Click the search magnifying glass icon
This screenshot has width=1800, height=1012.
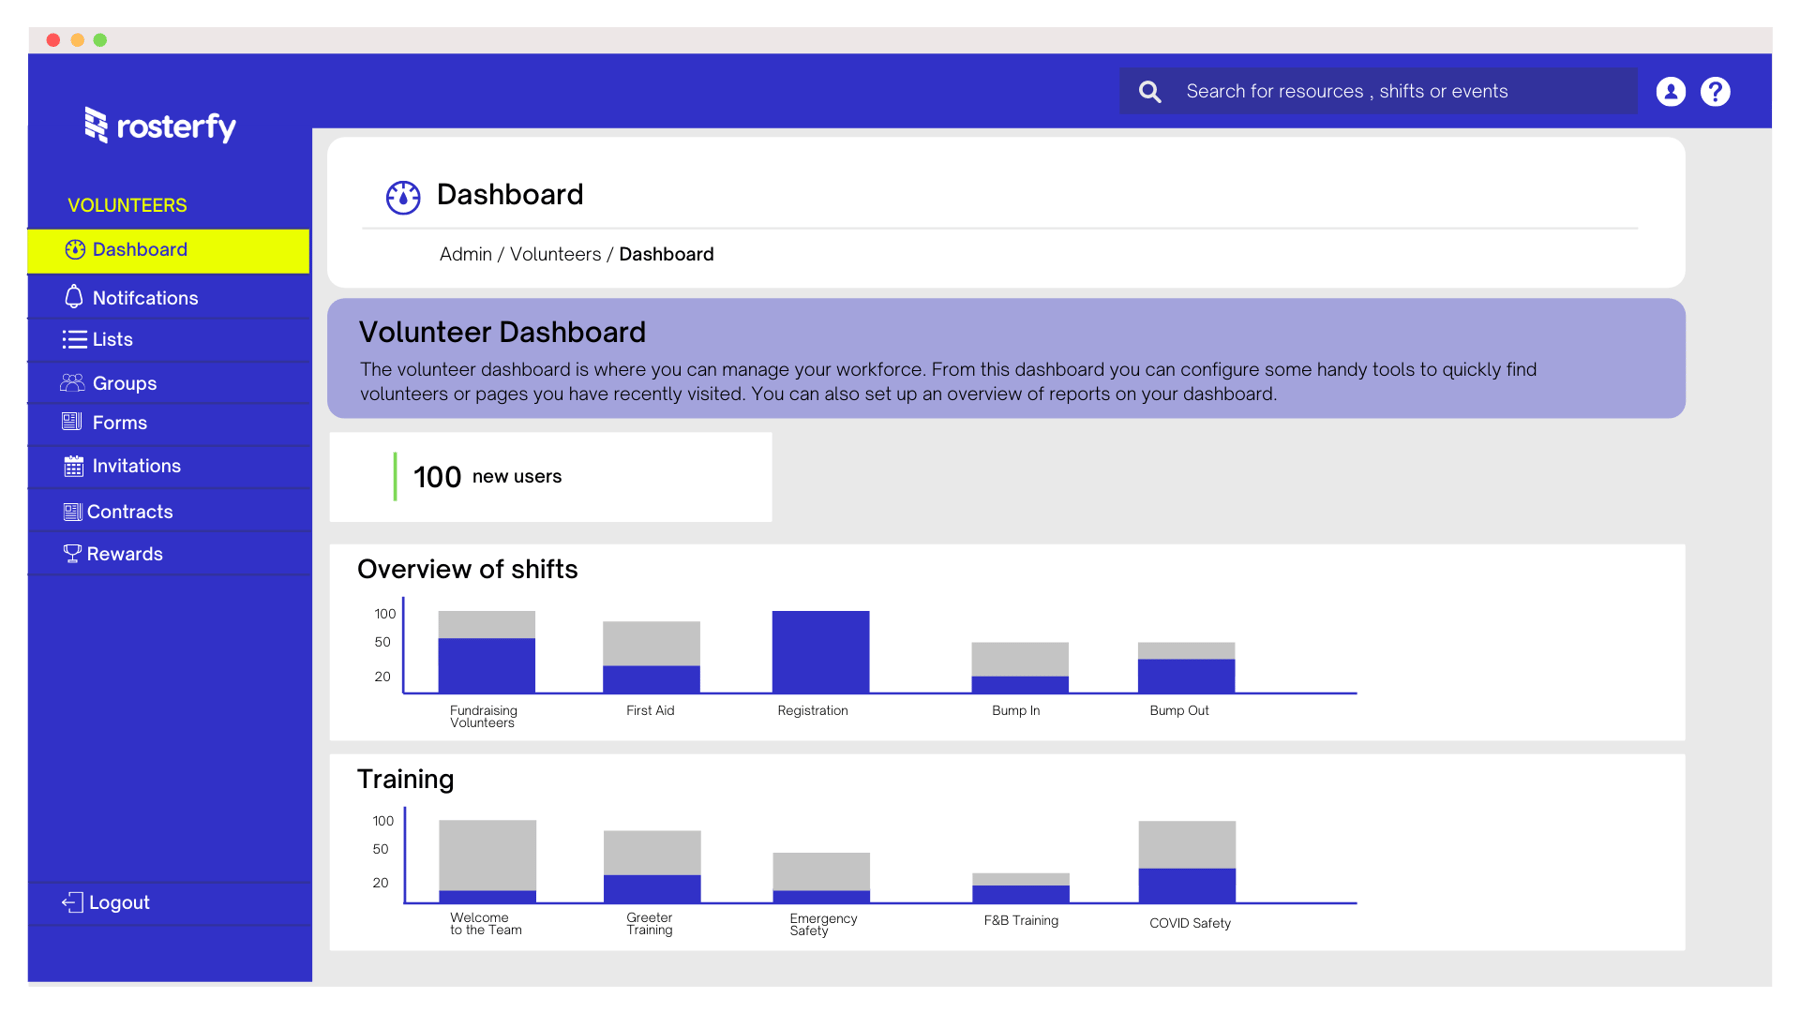coord(1150,91)
